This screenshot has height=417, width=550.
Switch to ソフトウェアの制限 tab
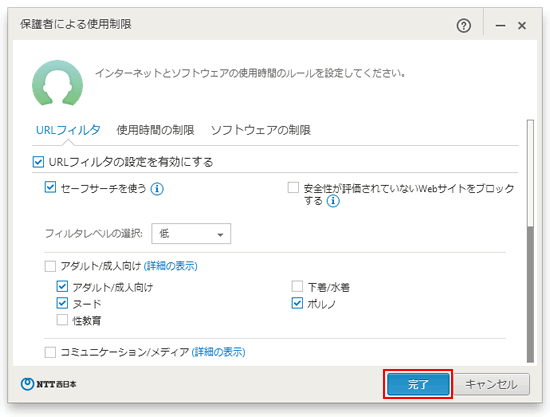pyautogui.click(x=261, y=130)
